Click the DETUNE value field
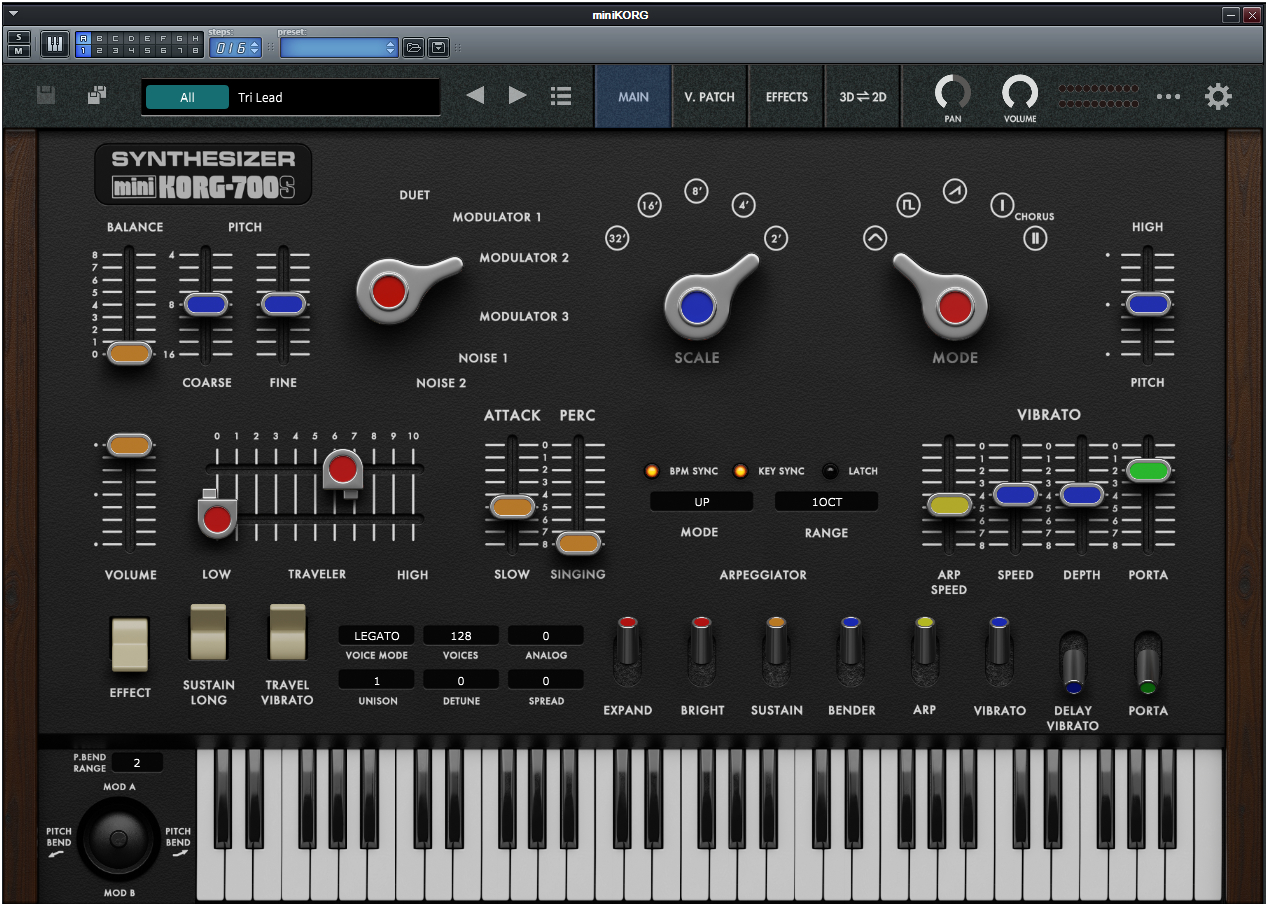The width and height of the screenshot is (1268, 906). (461, 681)
